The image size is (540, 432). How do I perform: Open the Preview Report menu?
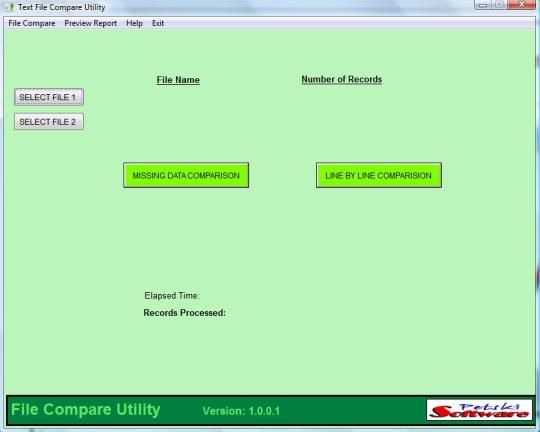click(91, 23)
